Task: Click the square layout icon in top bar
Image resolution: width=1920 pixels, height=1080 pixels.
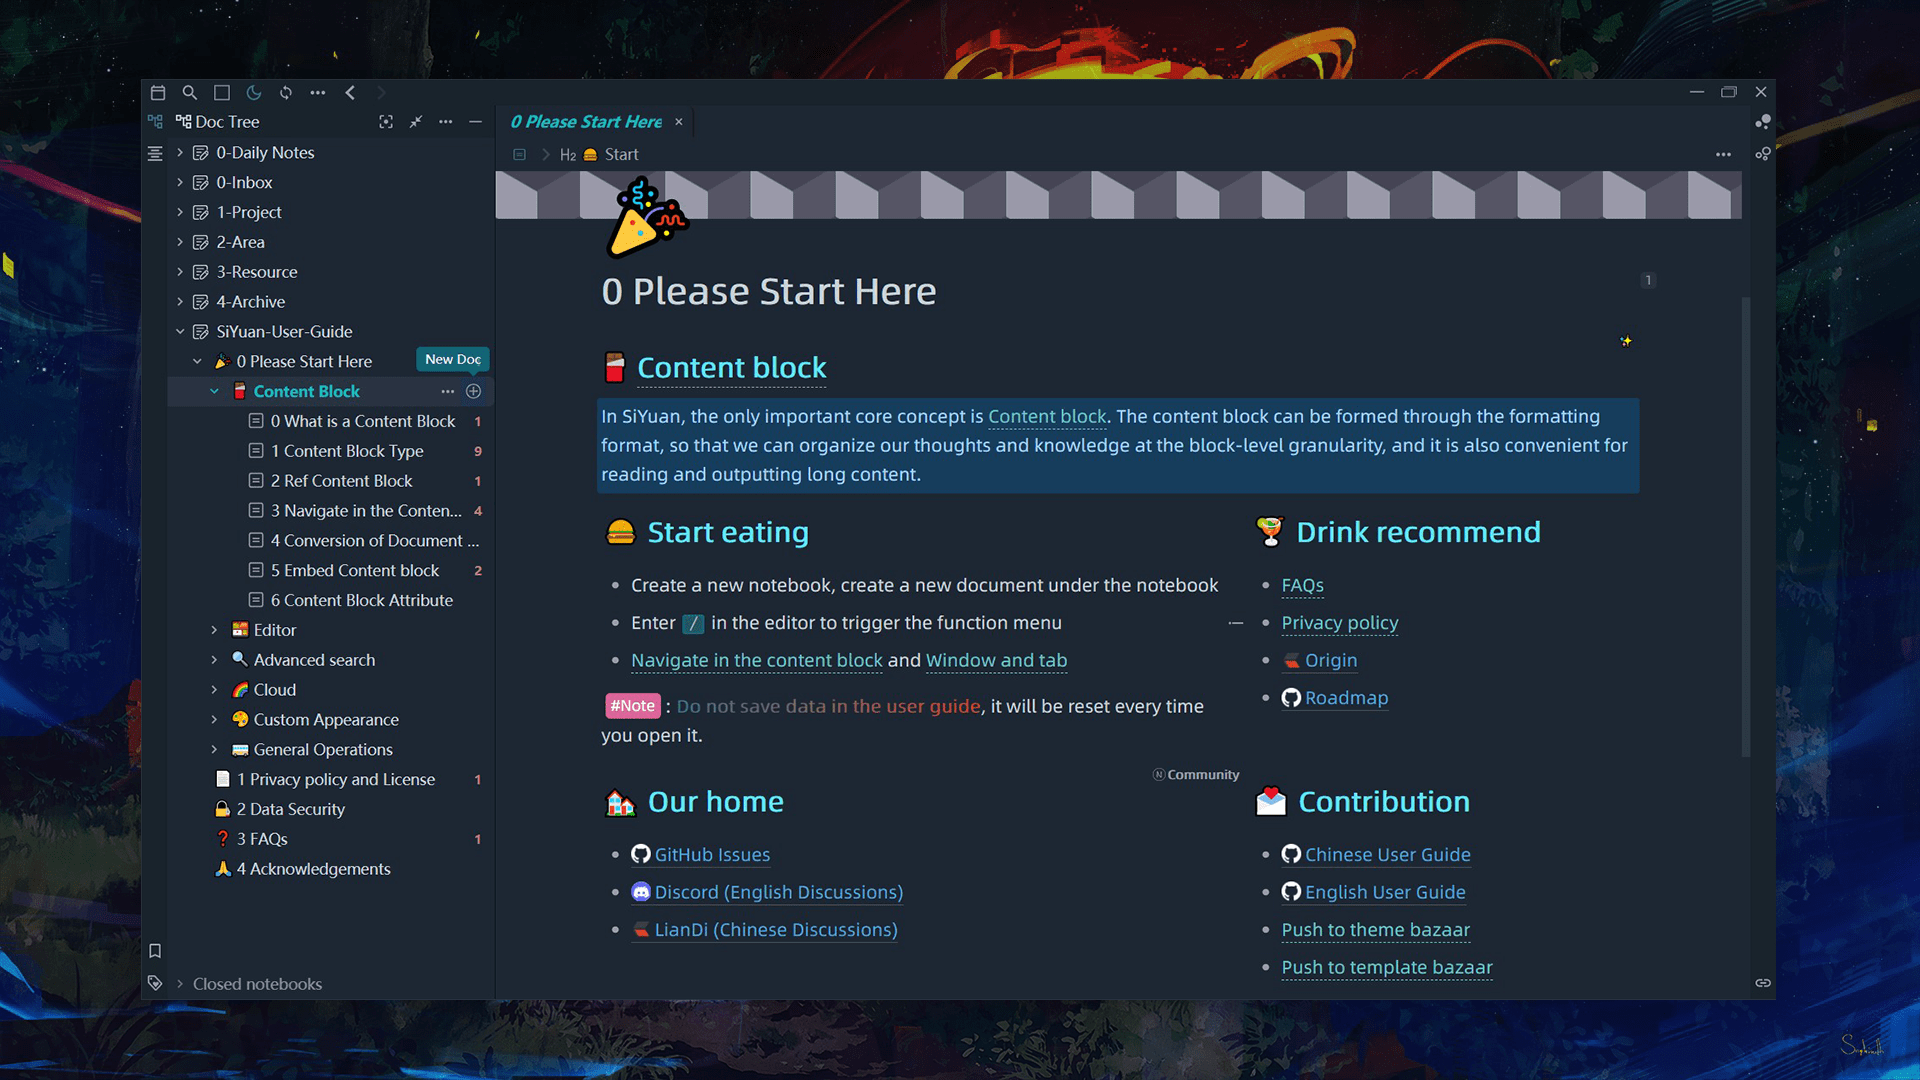Action: pyautogui.click(x=222, y=92)
